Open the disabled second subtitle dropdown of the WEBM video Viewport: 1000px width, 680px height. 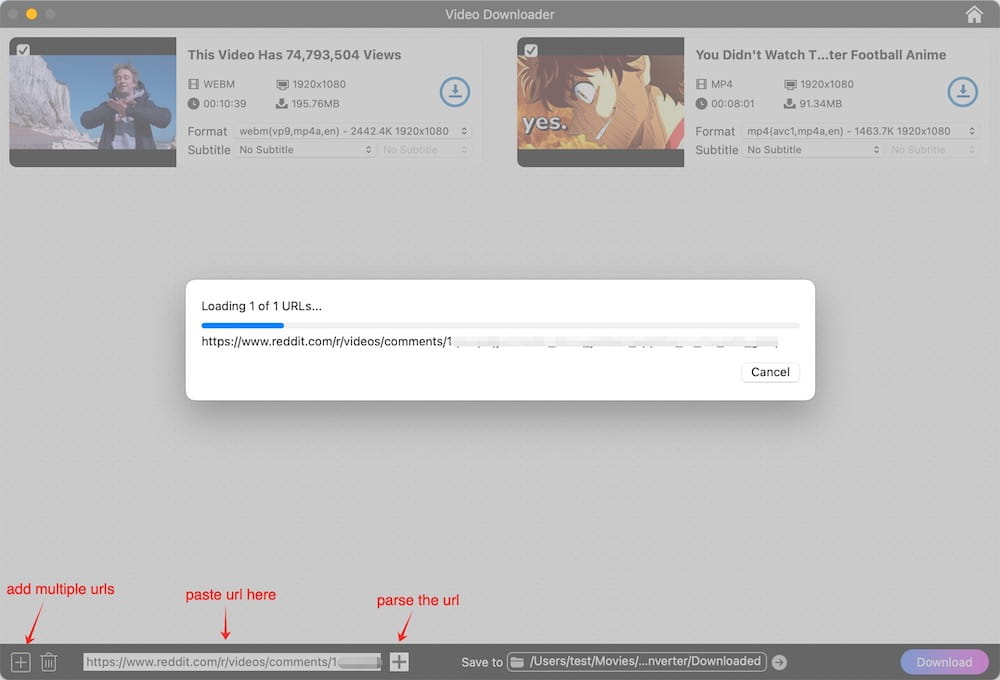pos(425,149)
